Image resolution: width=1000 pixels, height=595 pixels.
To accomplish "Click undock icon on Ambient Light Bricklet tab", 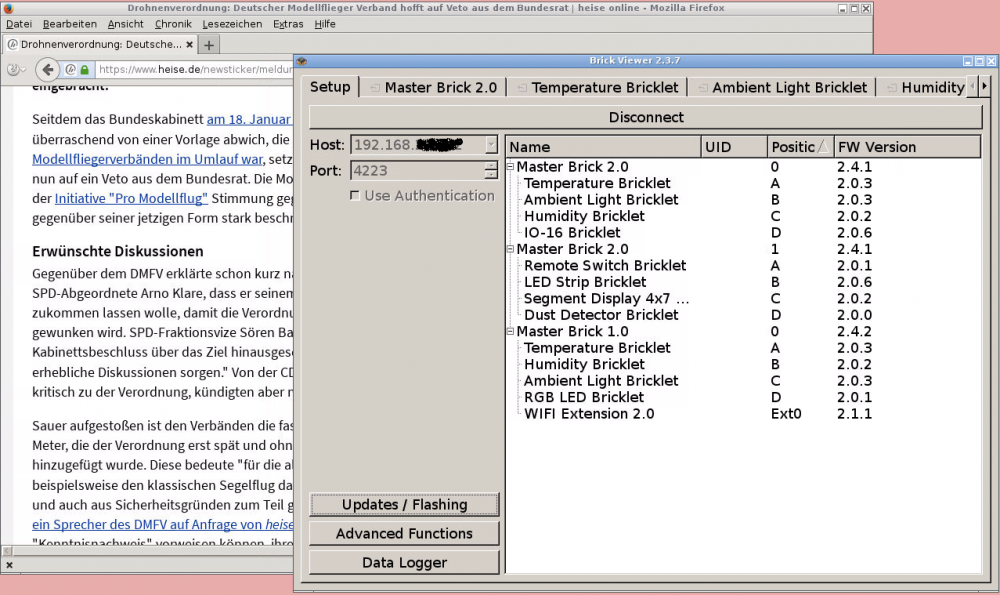I will [x=702, y=88].
